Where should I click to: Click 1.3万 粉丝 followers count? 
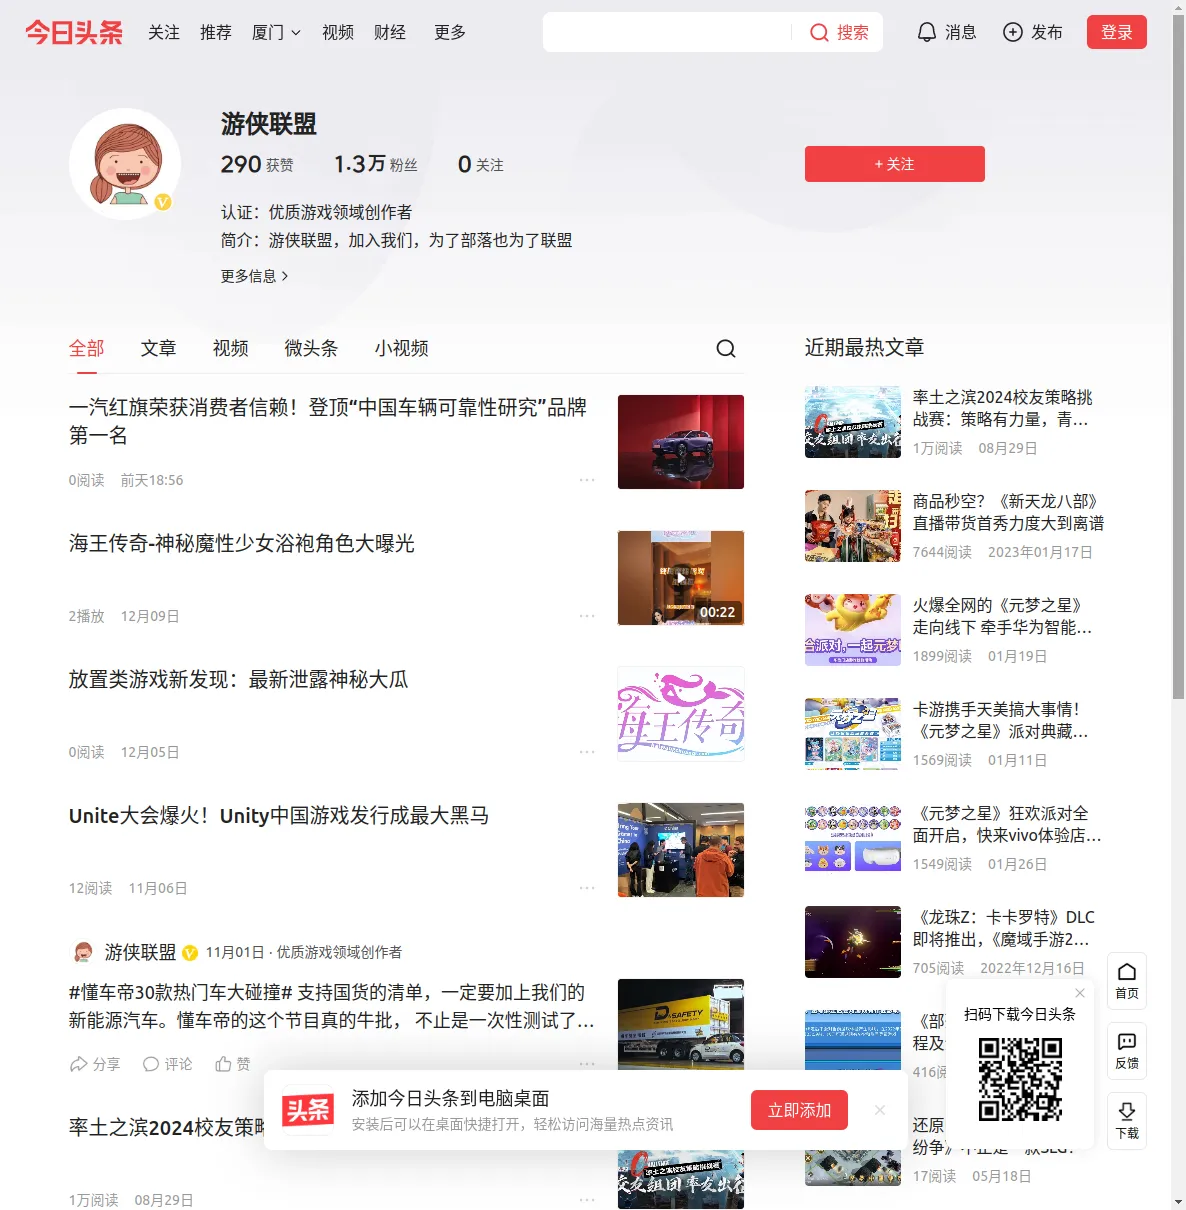click(376, 164)
